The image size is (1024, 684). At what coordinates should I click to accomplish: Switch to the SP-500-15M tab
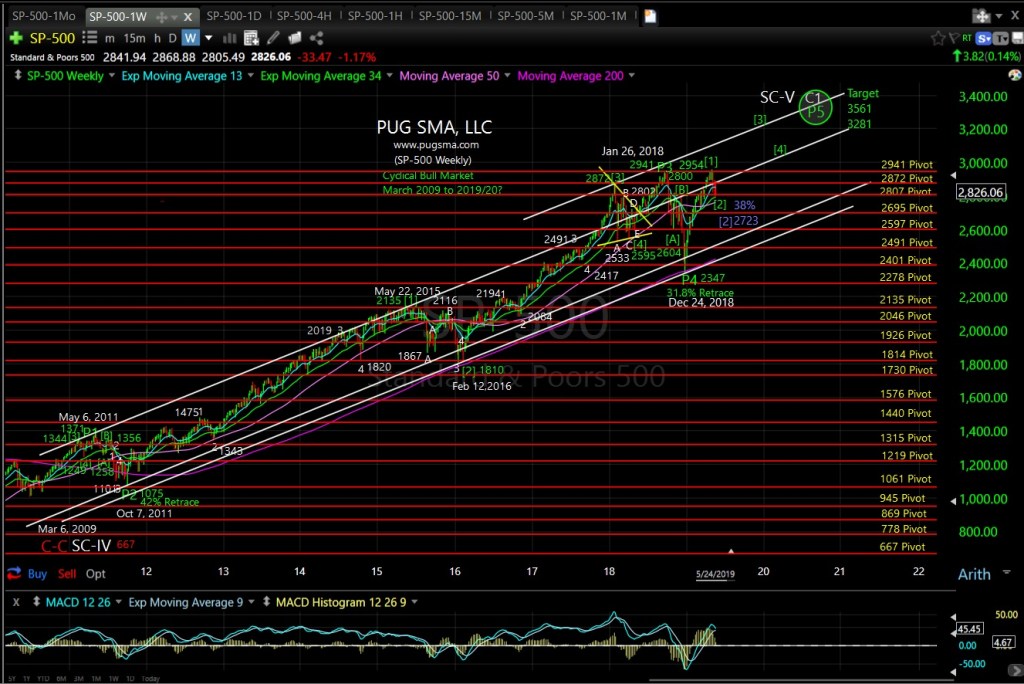click(450, 16)
